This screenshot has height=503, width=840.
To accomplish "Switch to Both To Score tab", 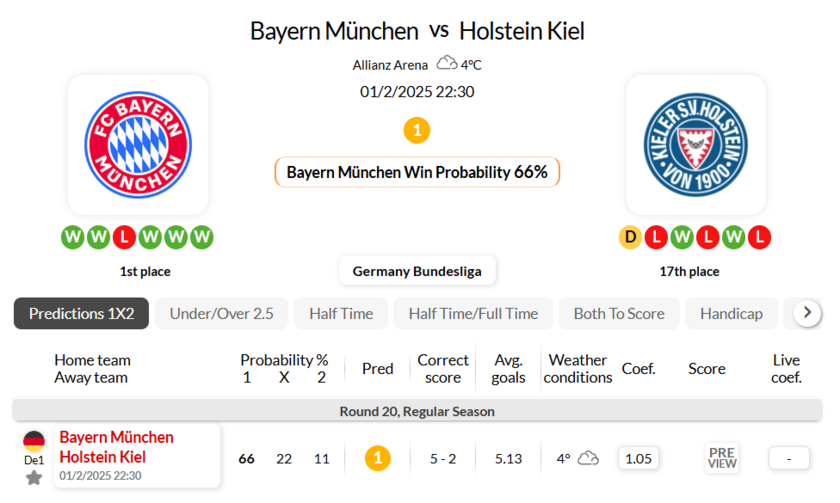I will 618,313.
